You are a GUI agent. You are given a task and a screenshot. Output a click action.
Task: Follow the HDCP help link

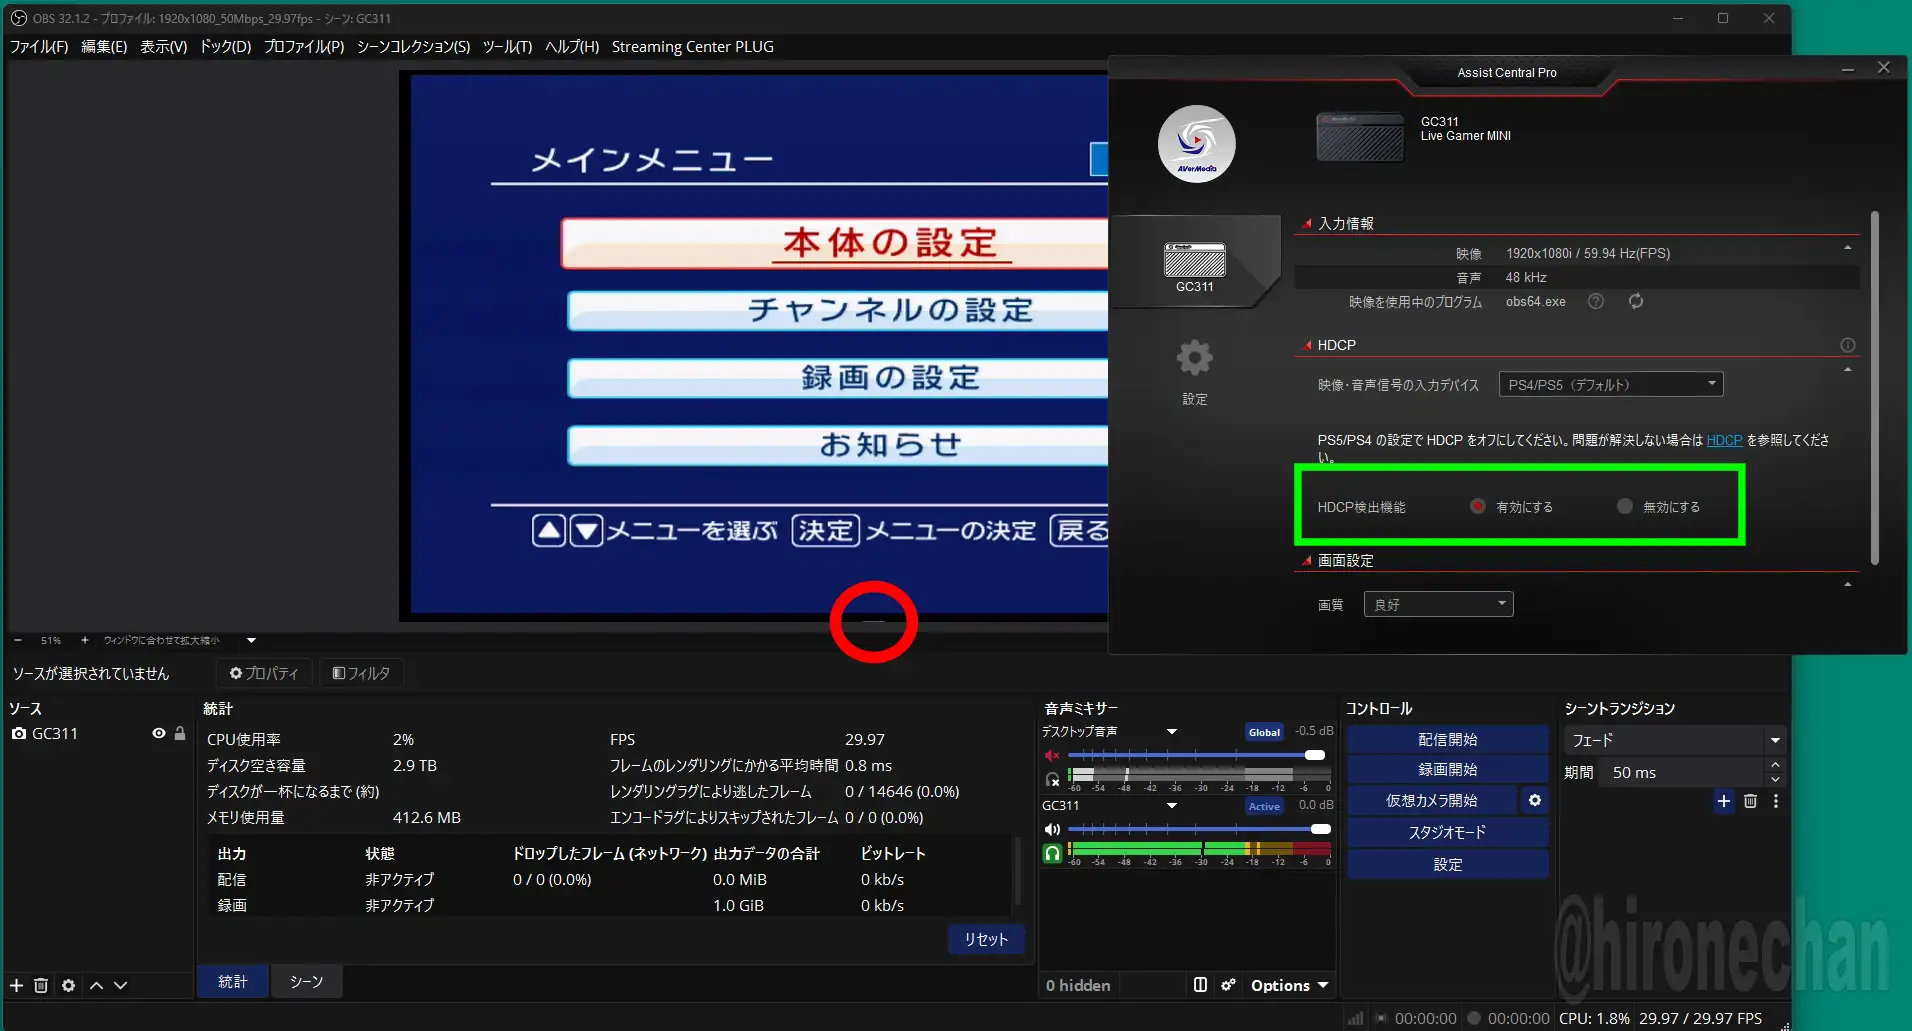pyautogui.click(x=1724, y=440)
